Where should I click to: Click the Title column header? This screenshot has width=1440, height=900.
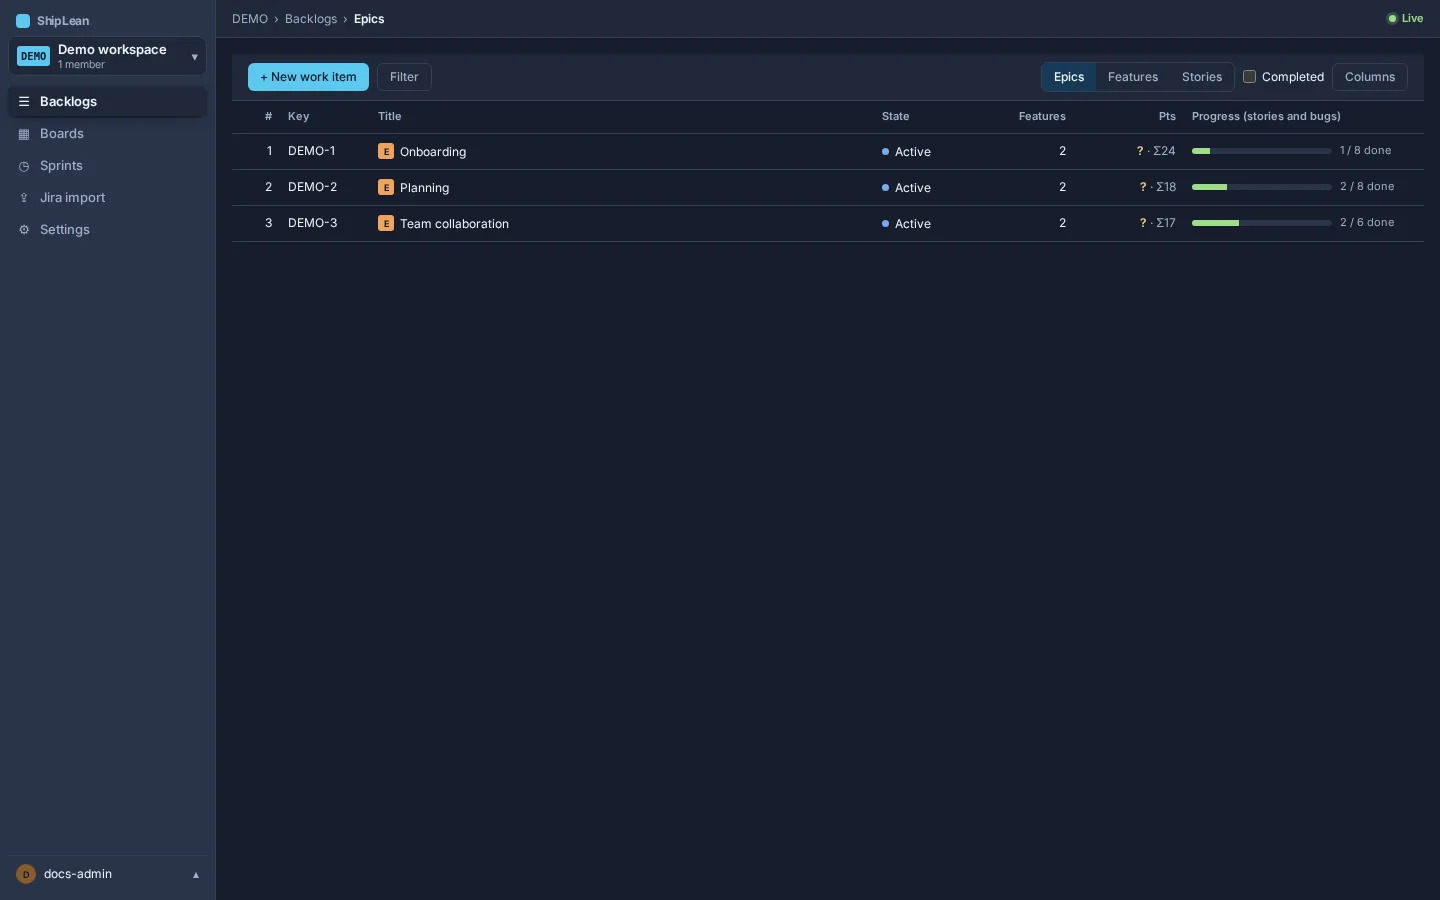pos(390,117)
